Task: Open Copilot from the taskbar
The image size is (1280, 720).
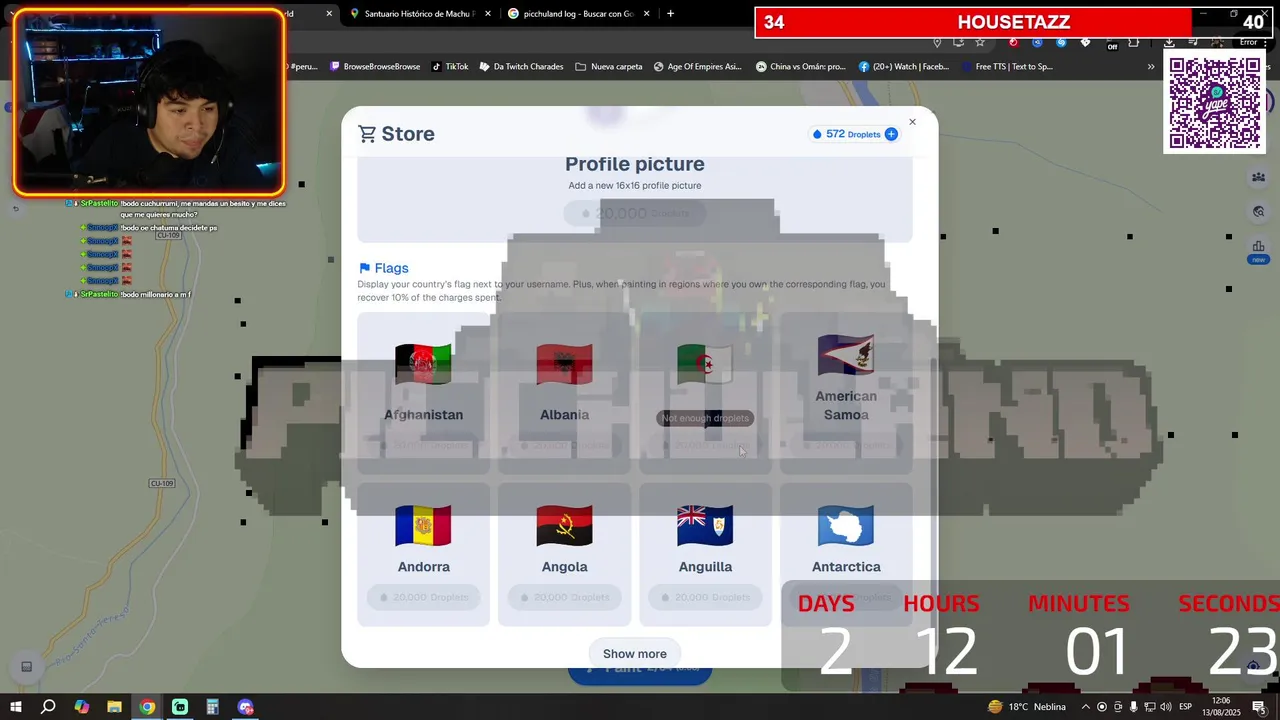Action: click(x=81, y=707)
